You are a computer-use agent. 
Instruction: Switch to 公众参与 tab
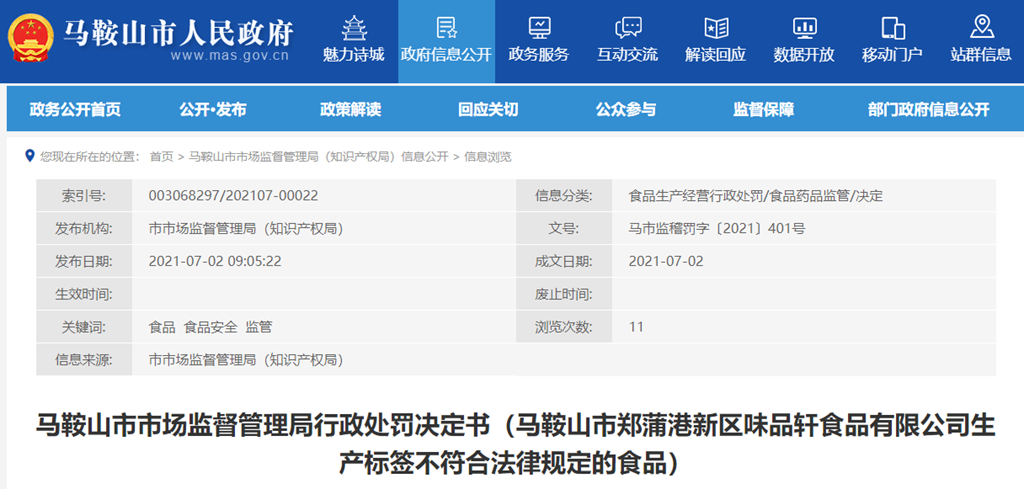pos(626,110)
